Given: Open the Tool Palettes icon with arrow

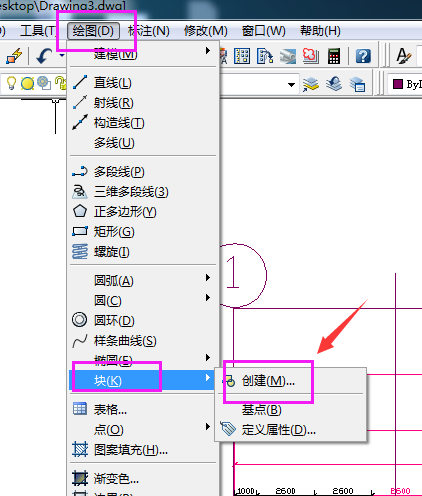Looking at the screenshot, I should (265, 56).
